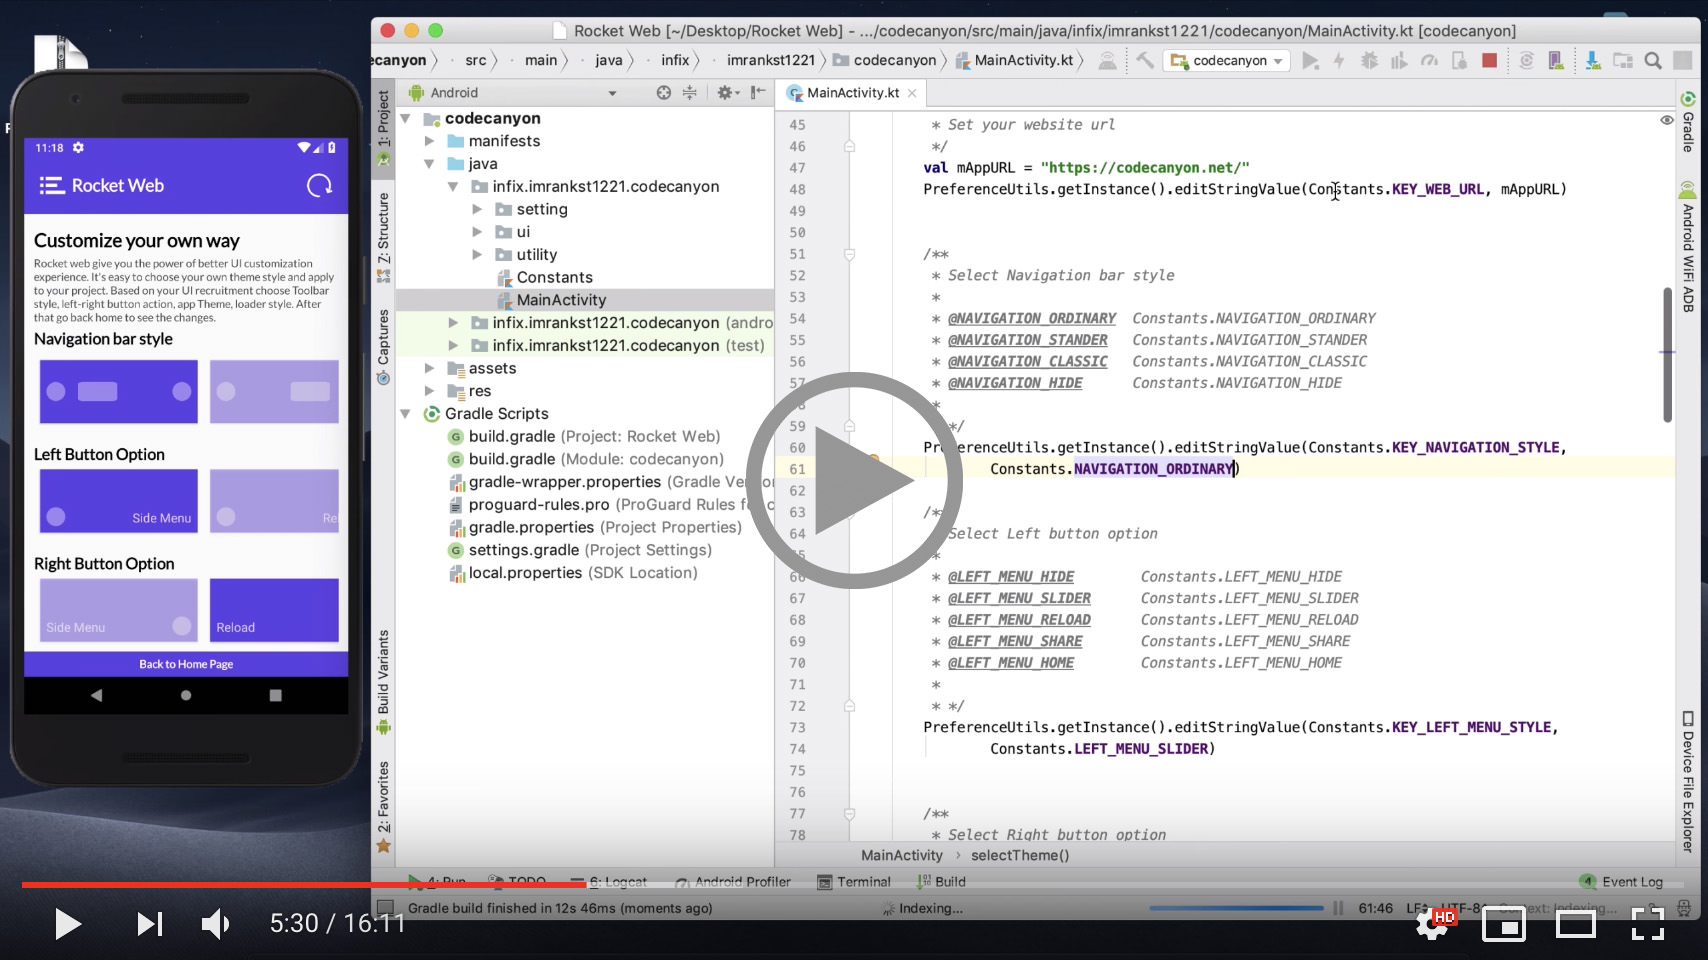Screen dimensions: 1708x960
Task: Enter fullscreen video
Action: (1648, 925)
